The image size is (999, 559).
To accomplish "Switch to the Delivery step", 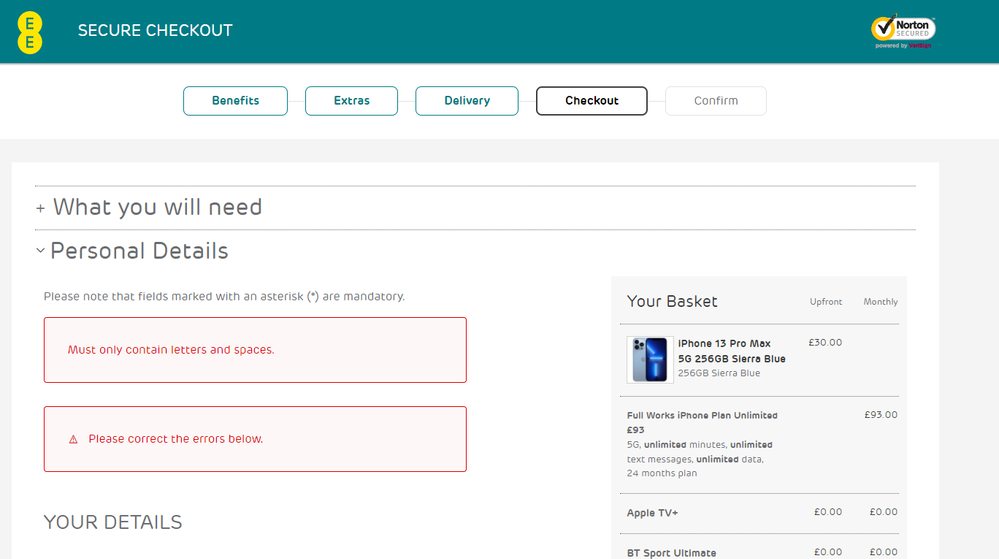I will point(467,101).
